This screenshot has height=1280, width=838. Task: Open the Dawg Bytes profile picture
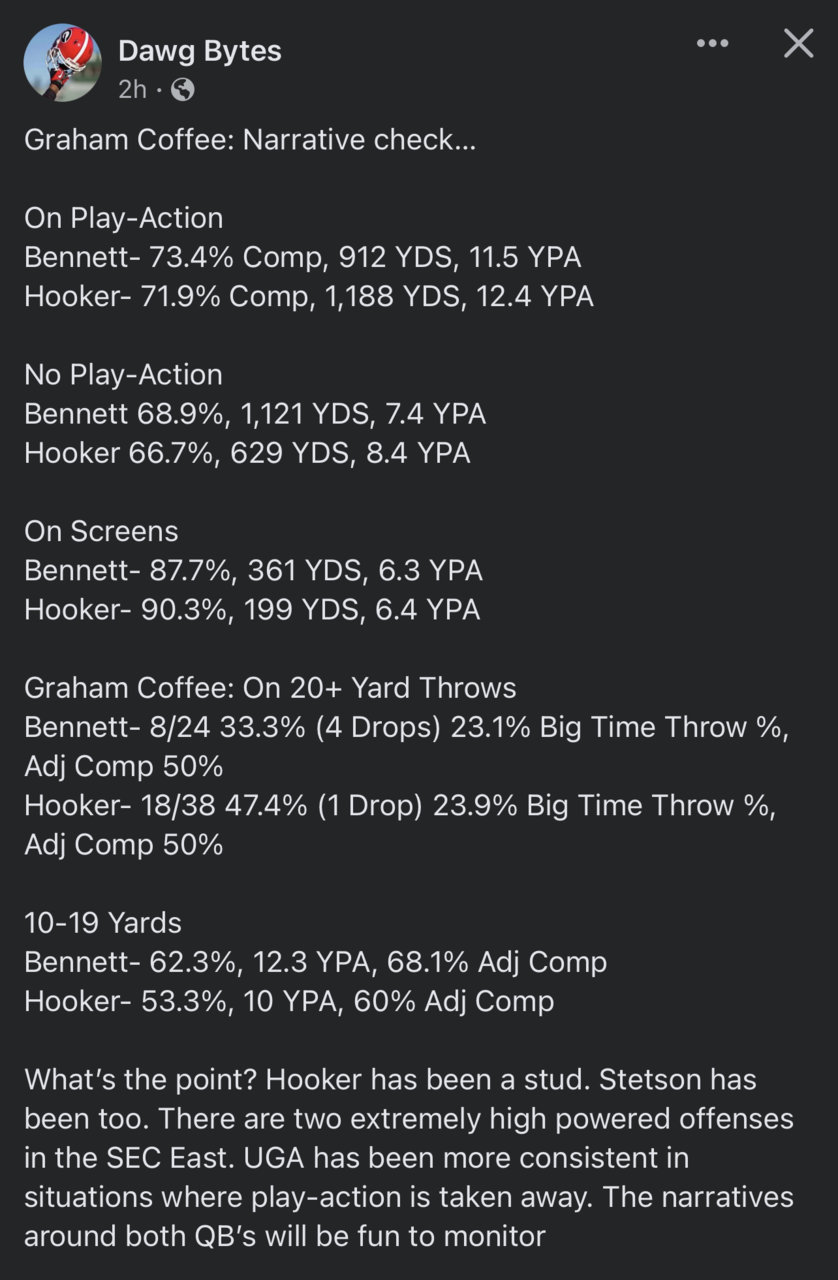[x=62, y=62]
